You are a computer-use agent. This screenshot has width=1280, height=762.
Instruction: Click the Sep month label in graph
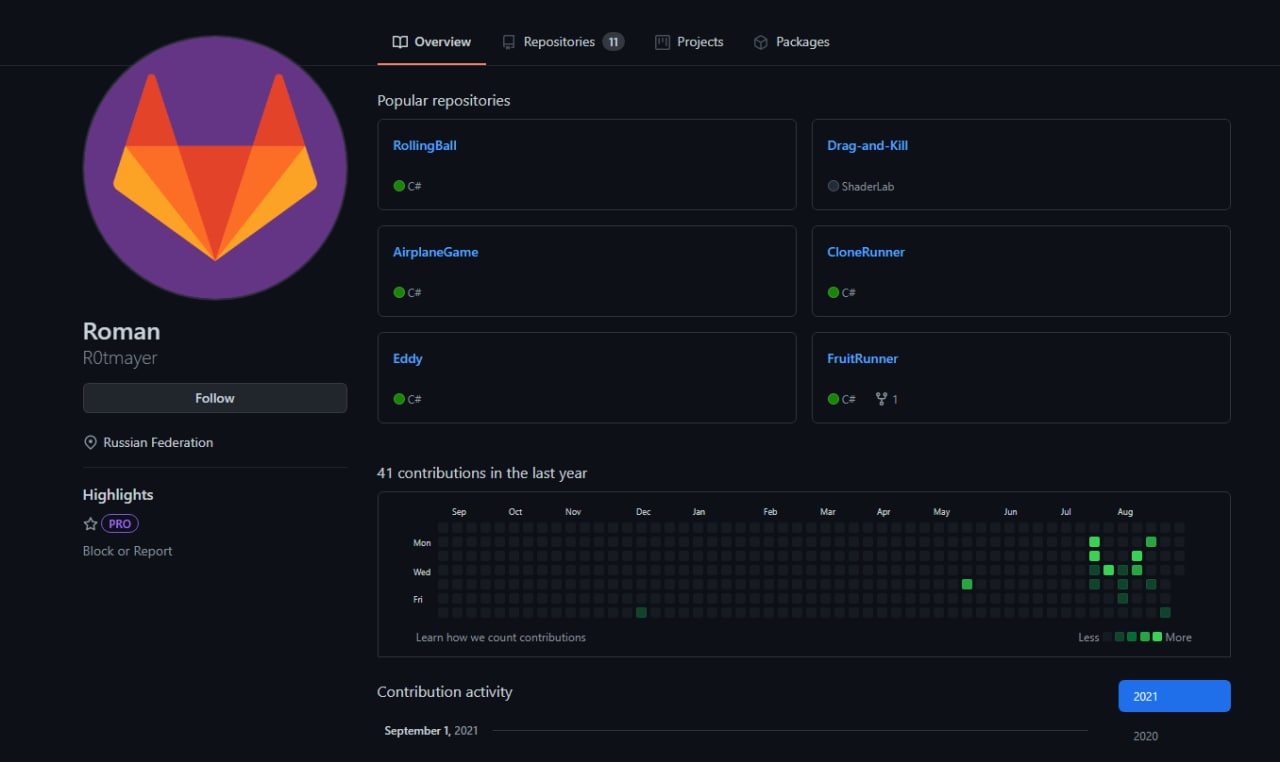459,512
